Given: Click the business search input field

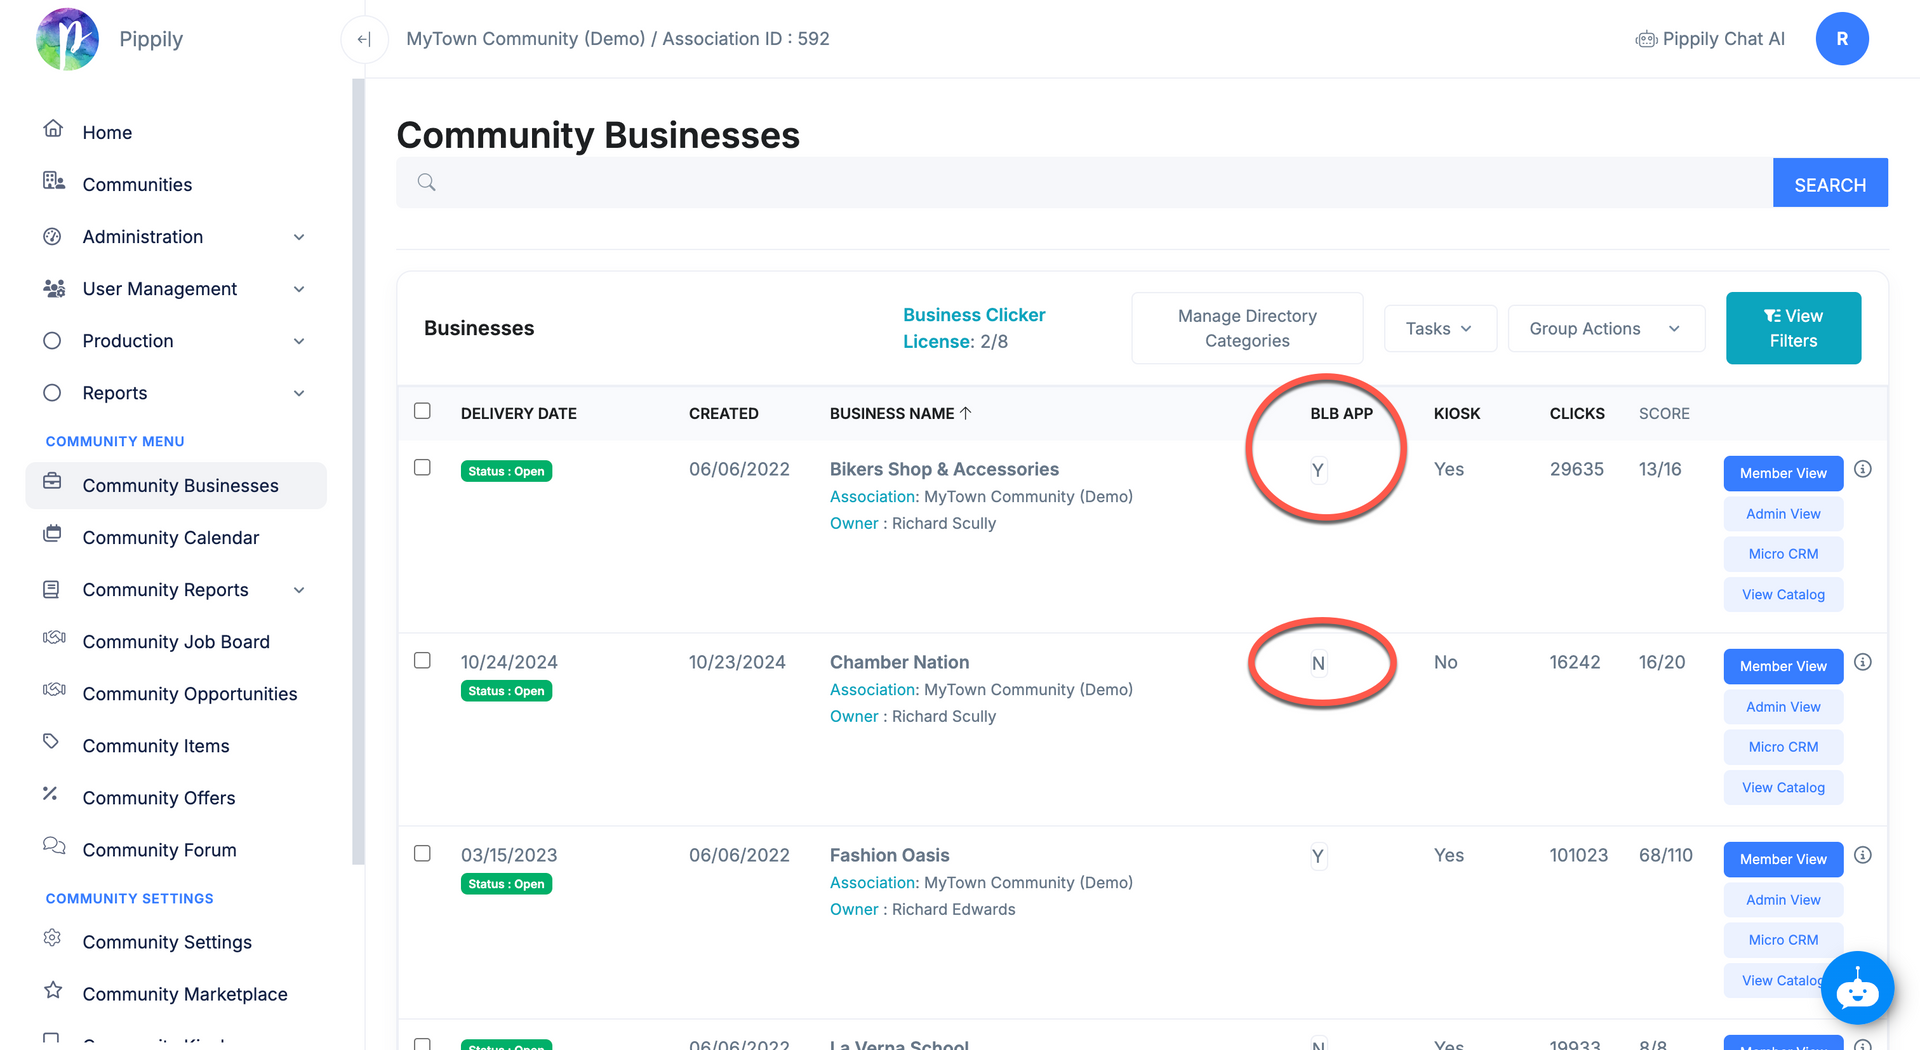Looking at the screenshot, I should 1100,183.
